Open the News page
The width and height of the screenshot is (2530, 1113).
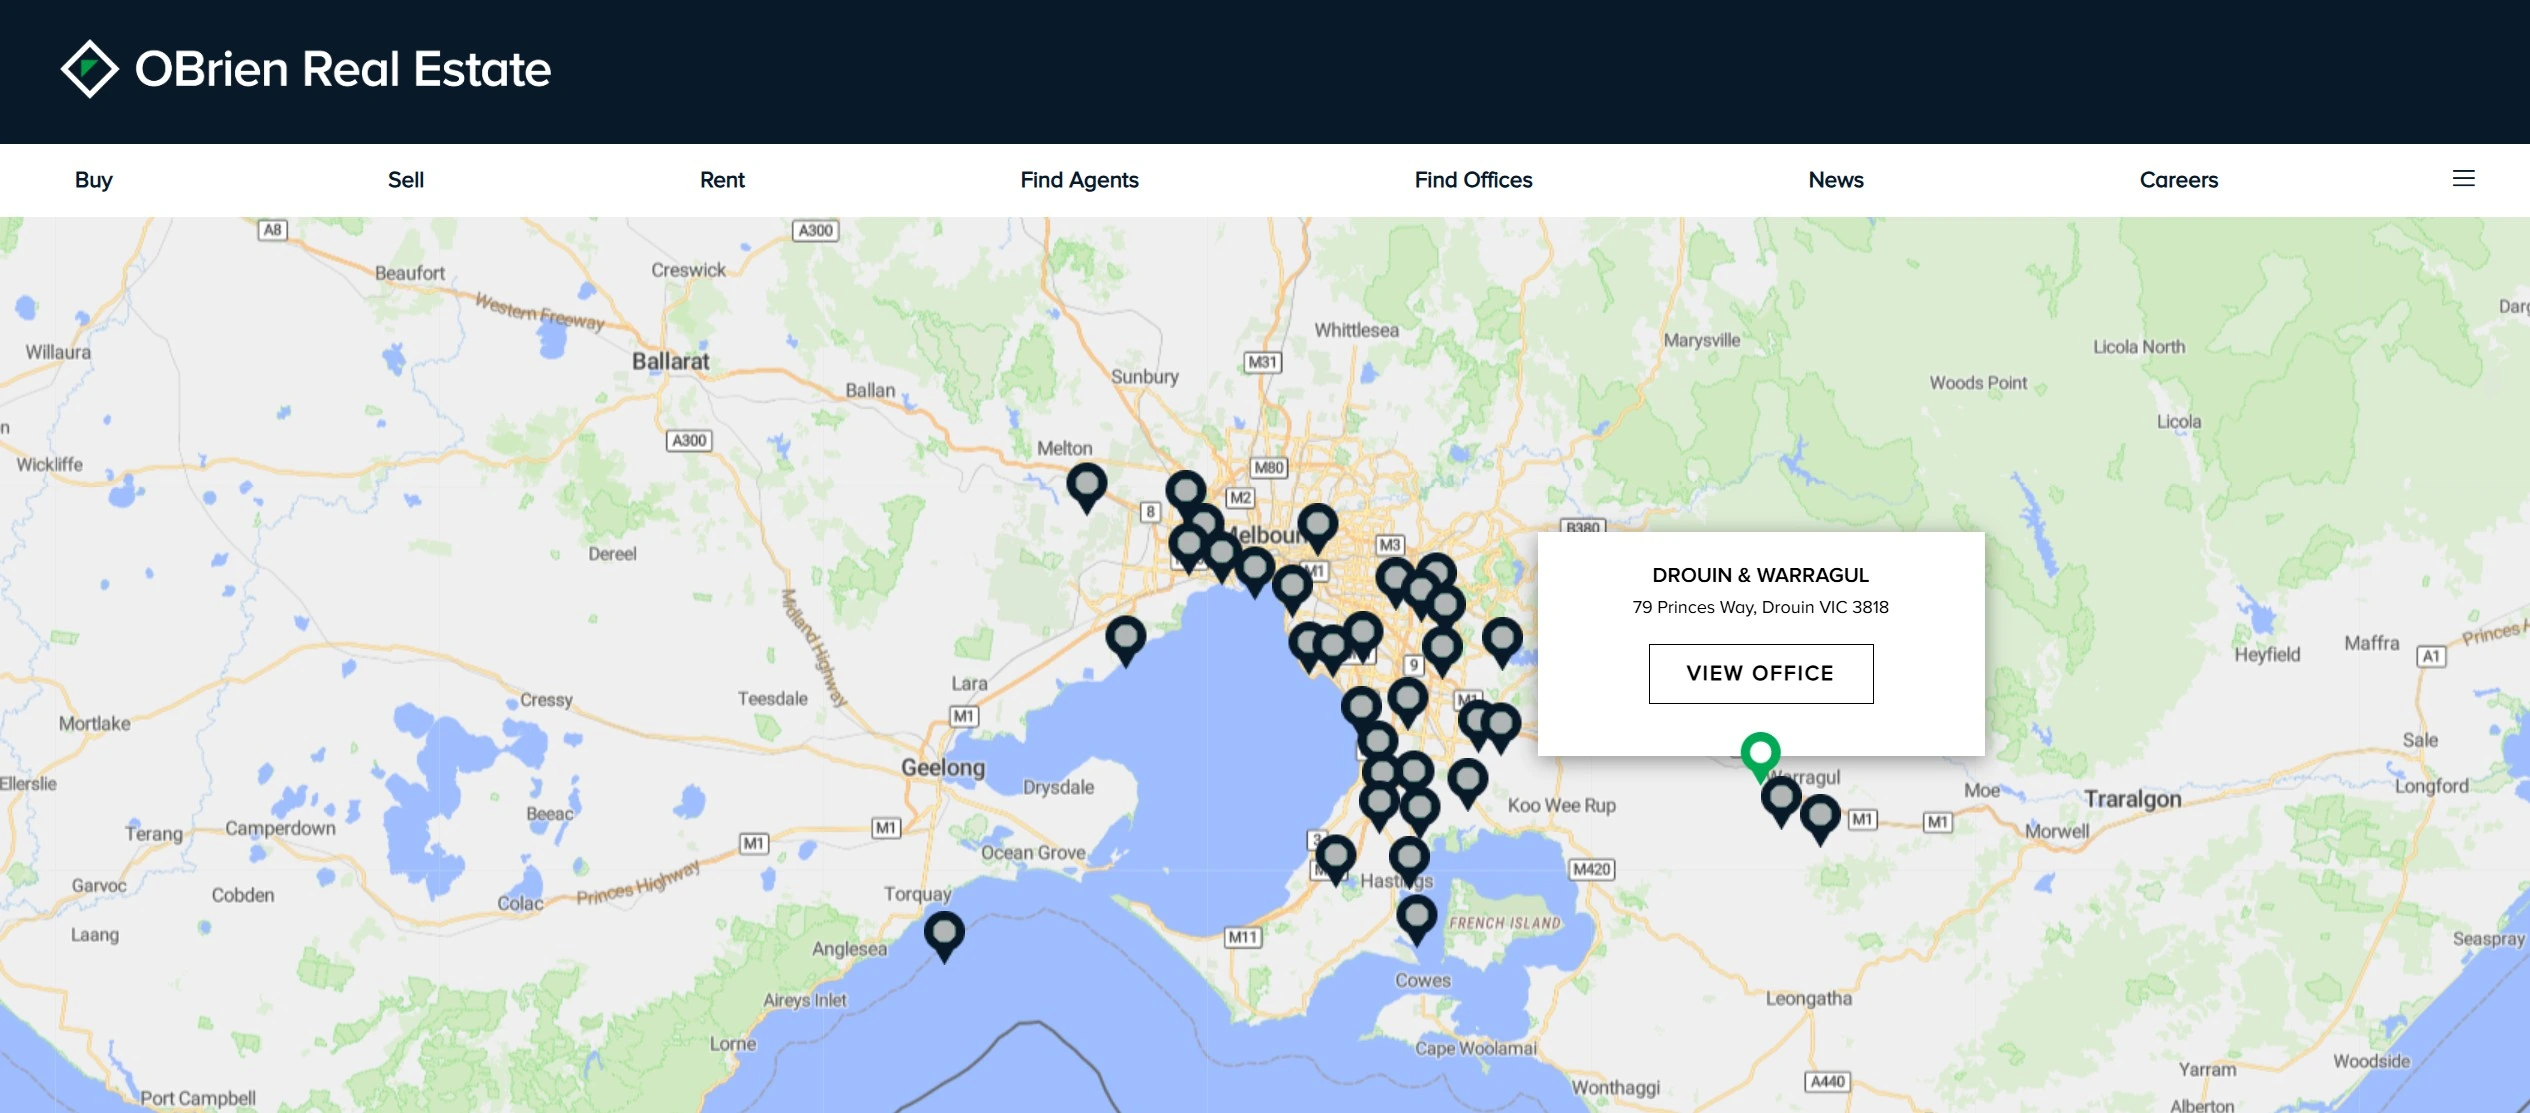point(1835,180)
